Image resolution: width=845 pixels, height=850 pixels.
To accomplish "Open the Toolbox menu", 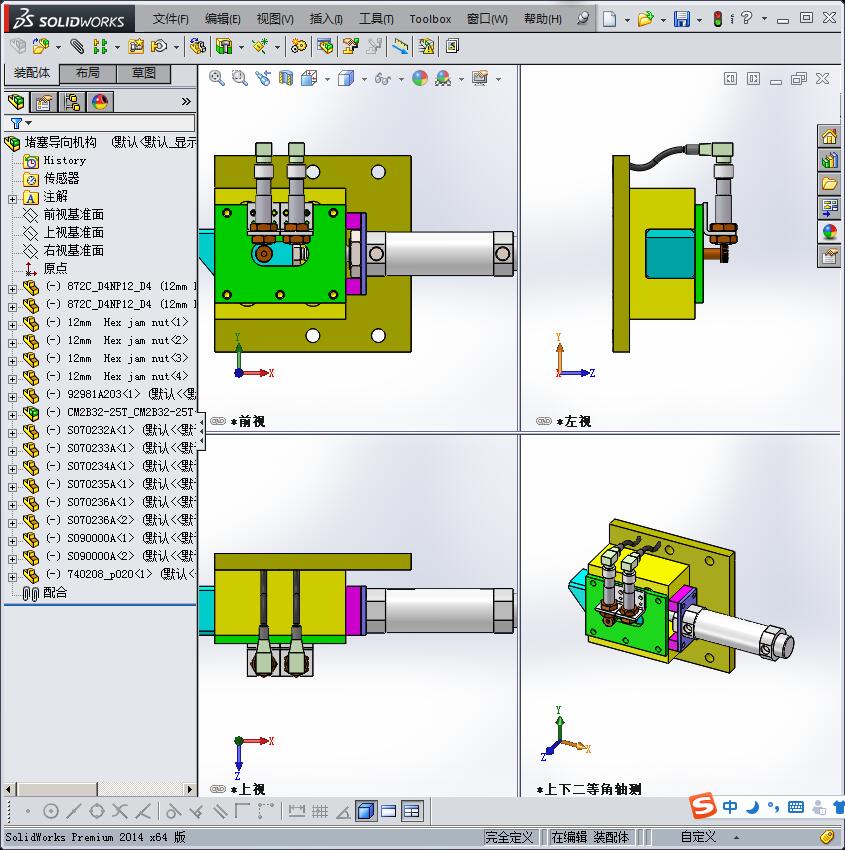I will [430, 19].
